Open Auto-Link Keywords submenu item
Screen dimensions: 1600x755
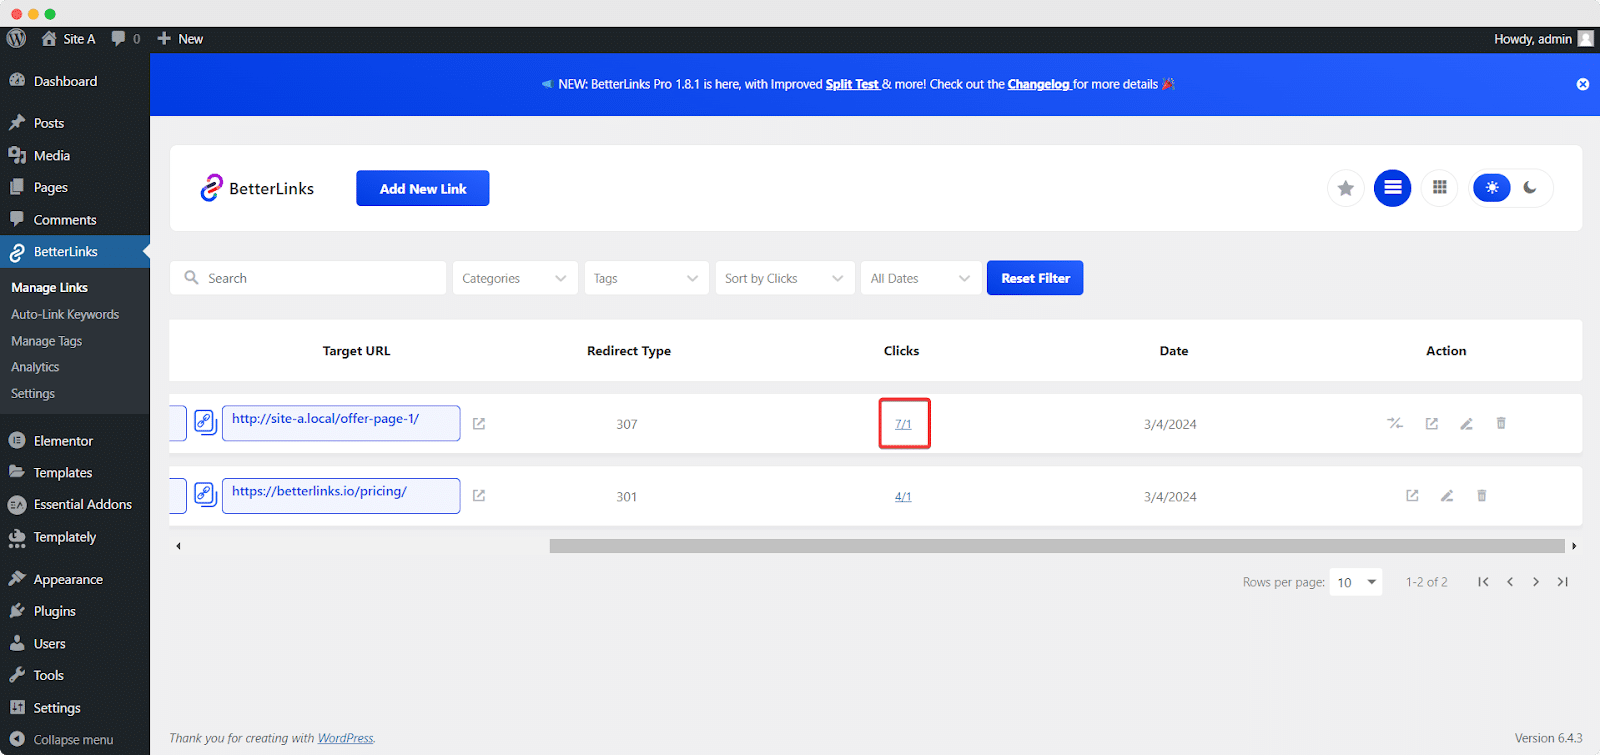[65, 314]
